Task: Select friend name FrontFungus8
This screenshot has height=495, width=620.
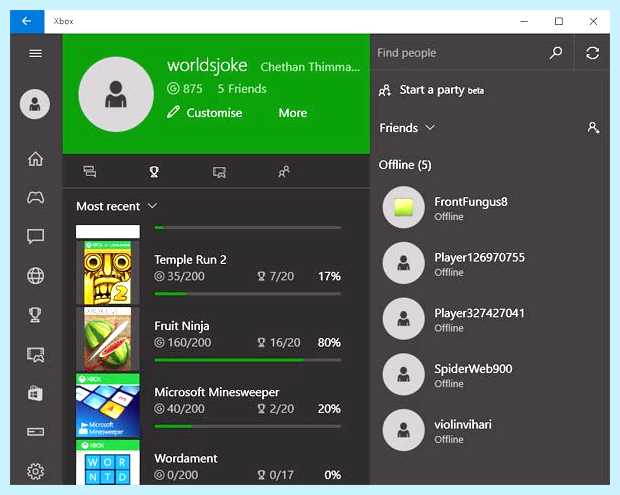Action: point(471,202)
